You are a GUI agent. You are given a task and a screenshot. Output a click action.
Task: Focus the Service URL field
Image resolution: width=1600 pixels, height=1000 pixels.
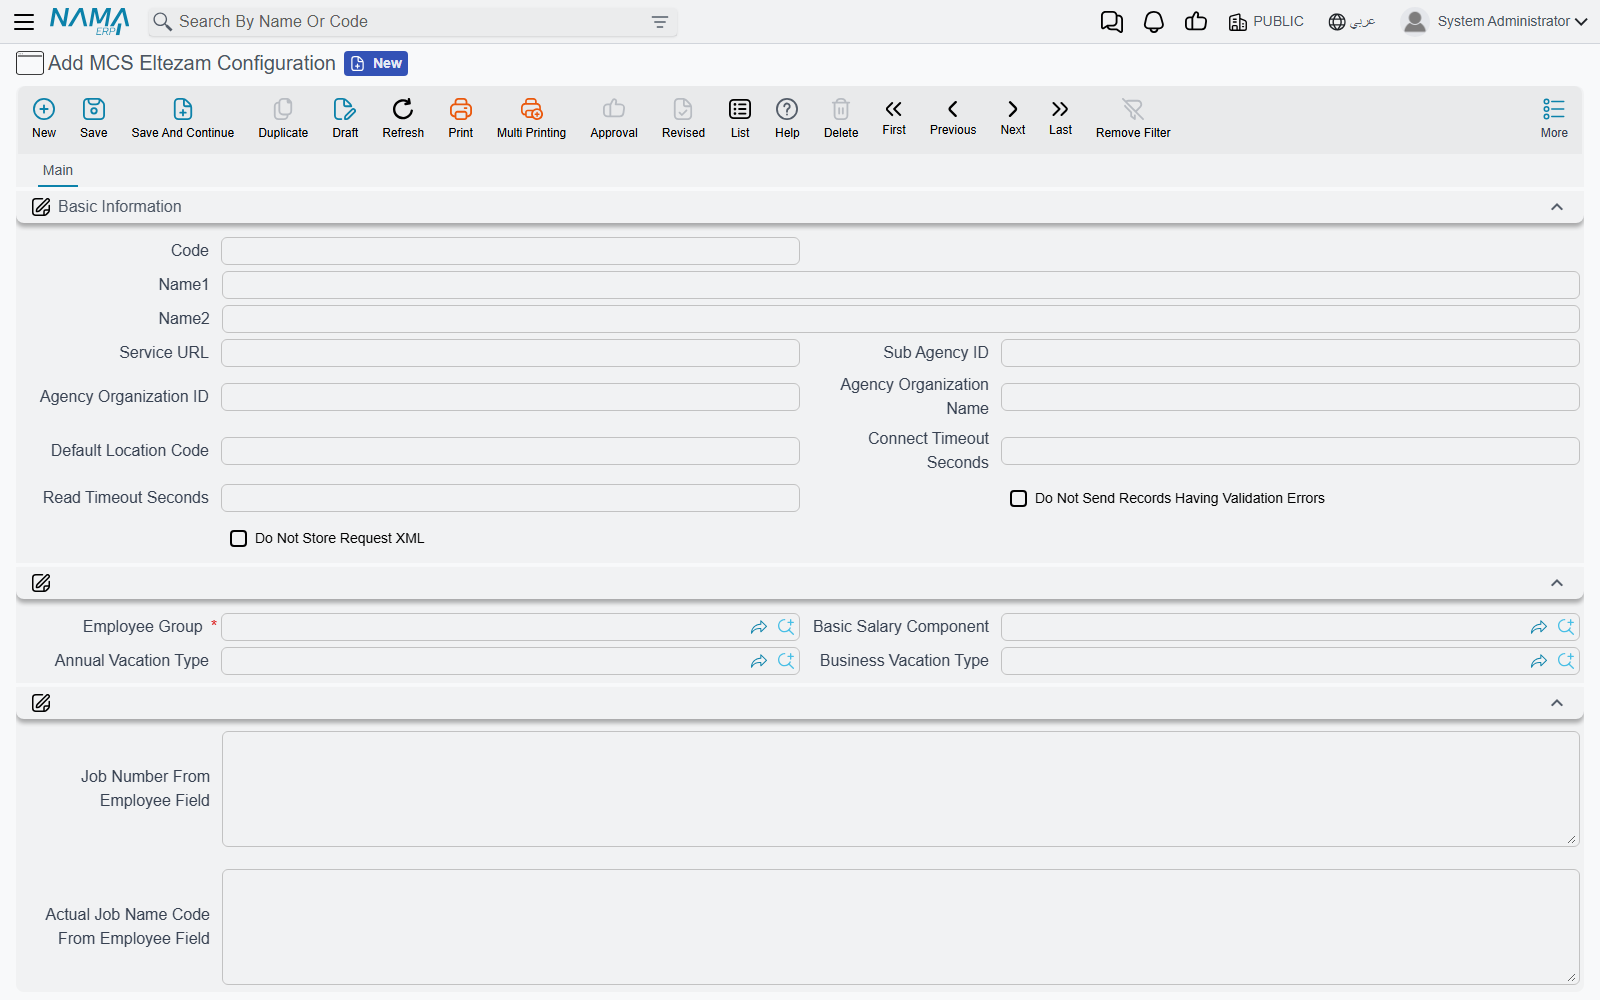click(x=510, y=353)
